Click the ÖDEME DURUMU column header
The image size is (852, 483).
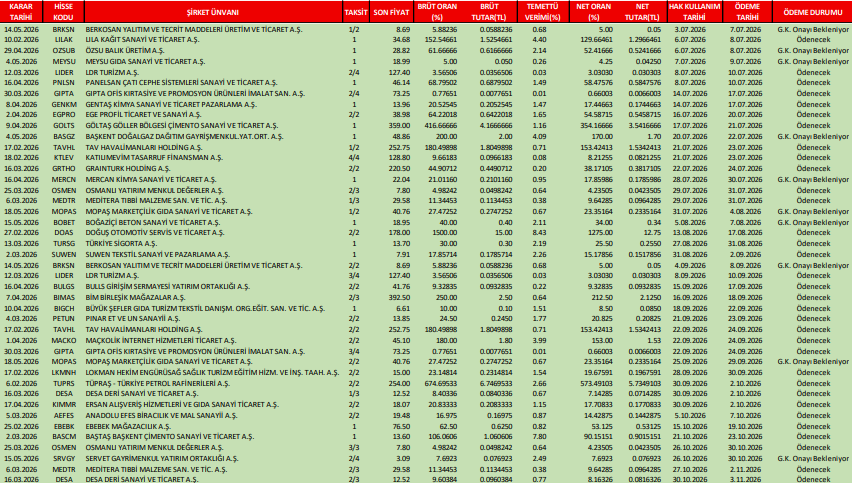pos(812,12)
